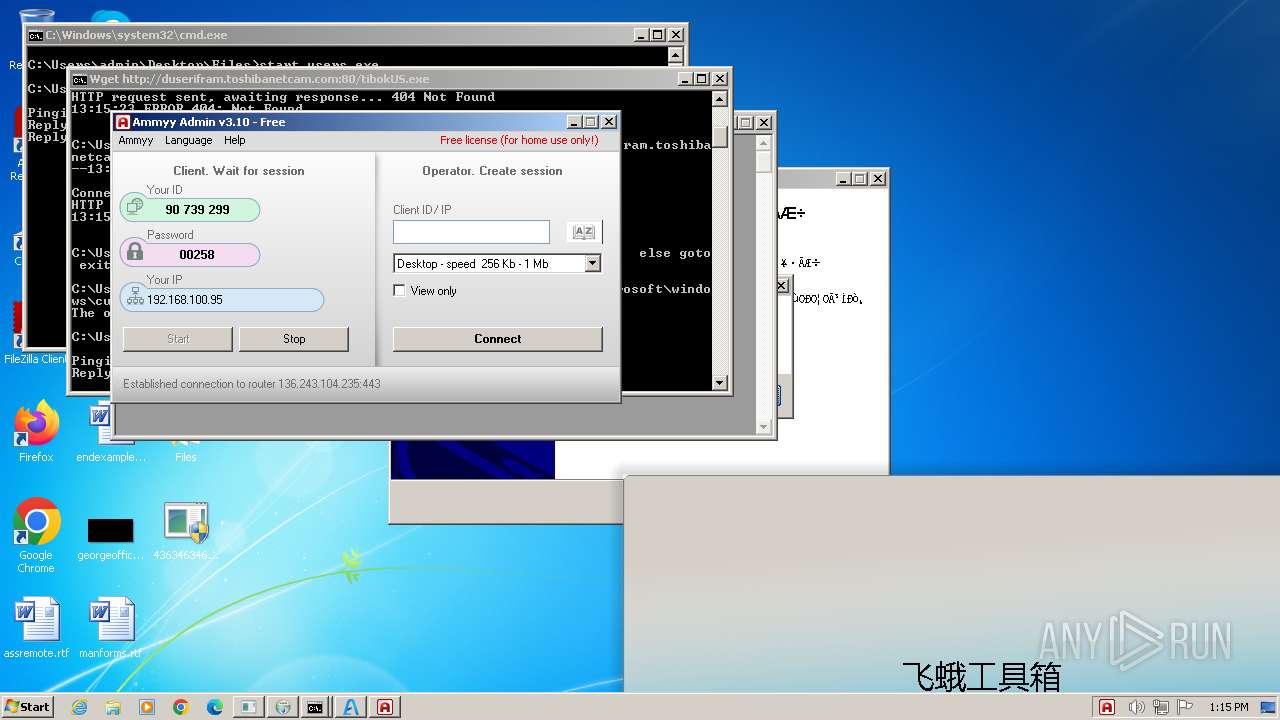Click the clock showing 1:15 PM
Image resolution: width=1280 pixels, height=720 pixels.
pyautogui.click(x=1228, y=707)
